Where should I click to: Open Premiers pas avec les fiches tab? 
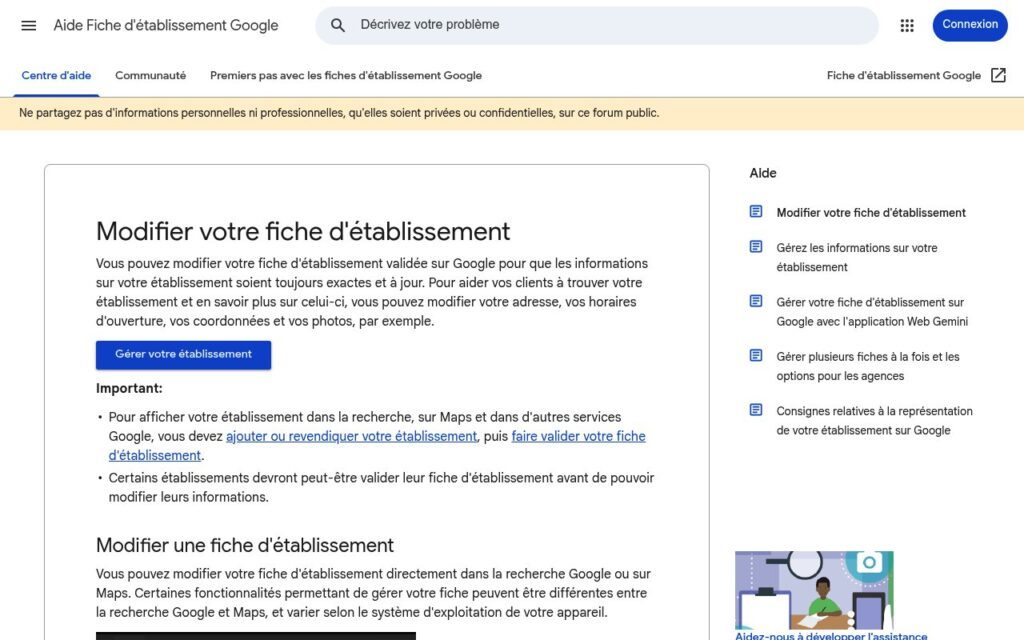pyautogui.click(x=345, y=76)
